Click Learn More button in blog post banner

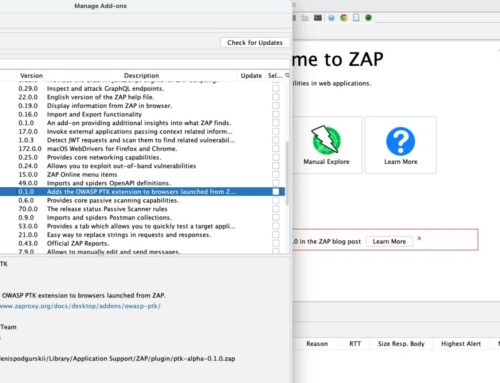point(389,241)
